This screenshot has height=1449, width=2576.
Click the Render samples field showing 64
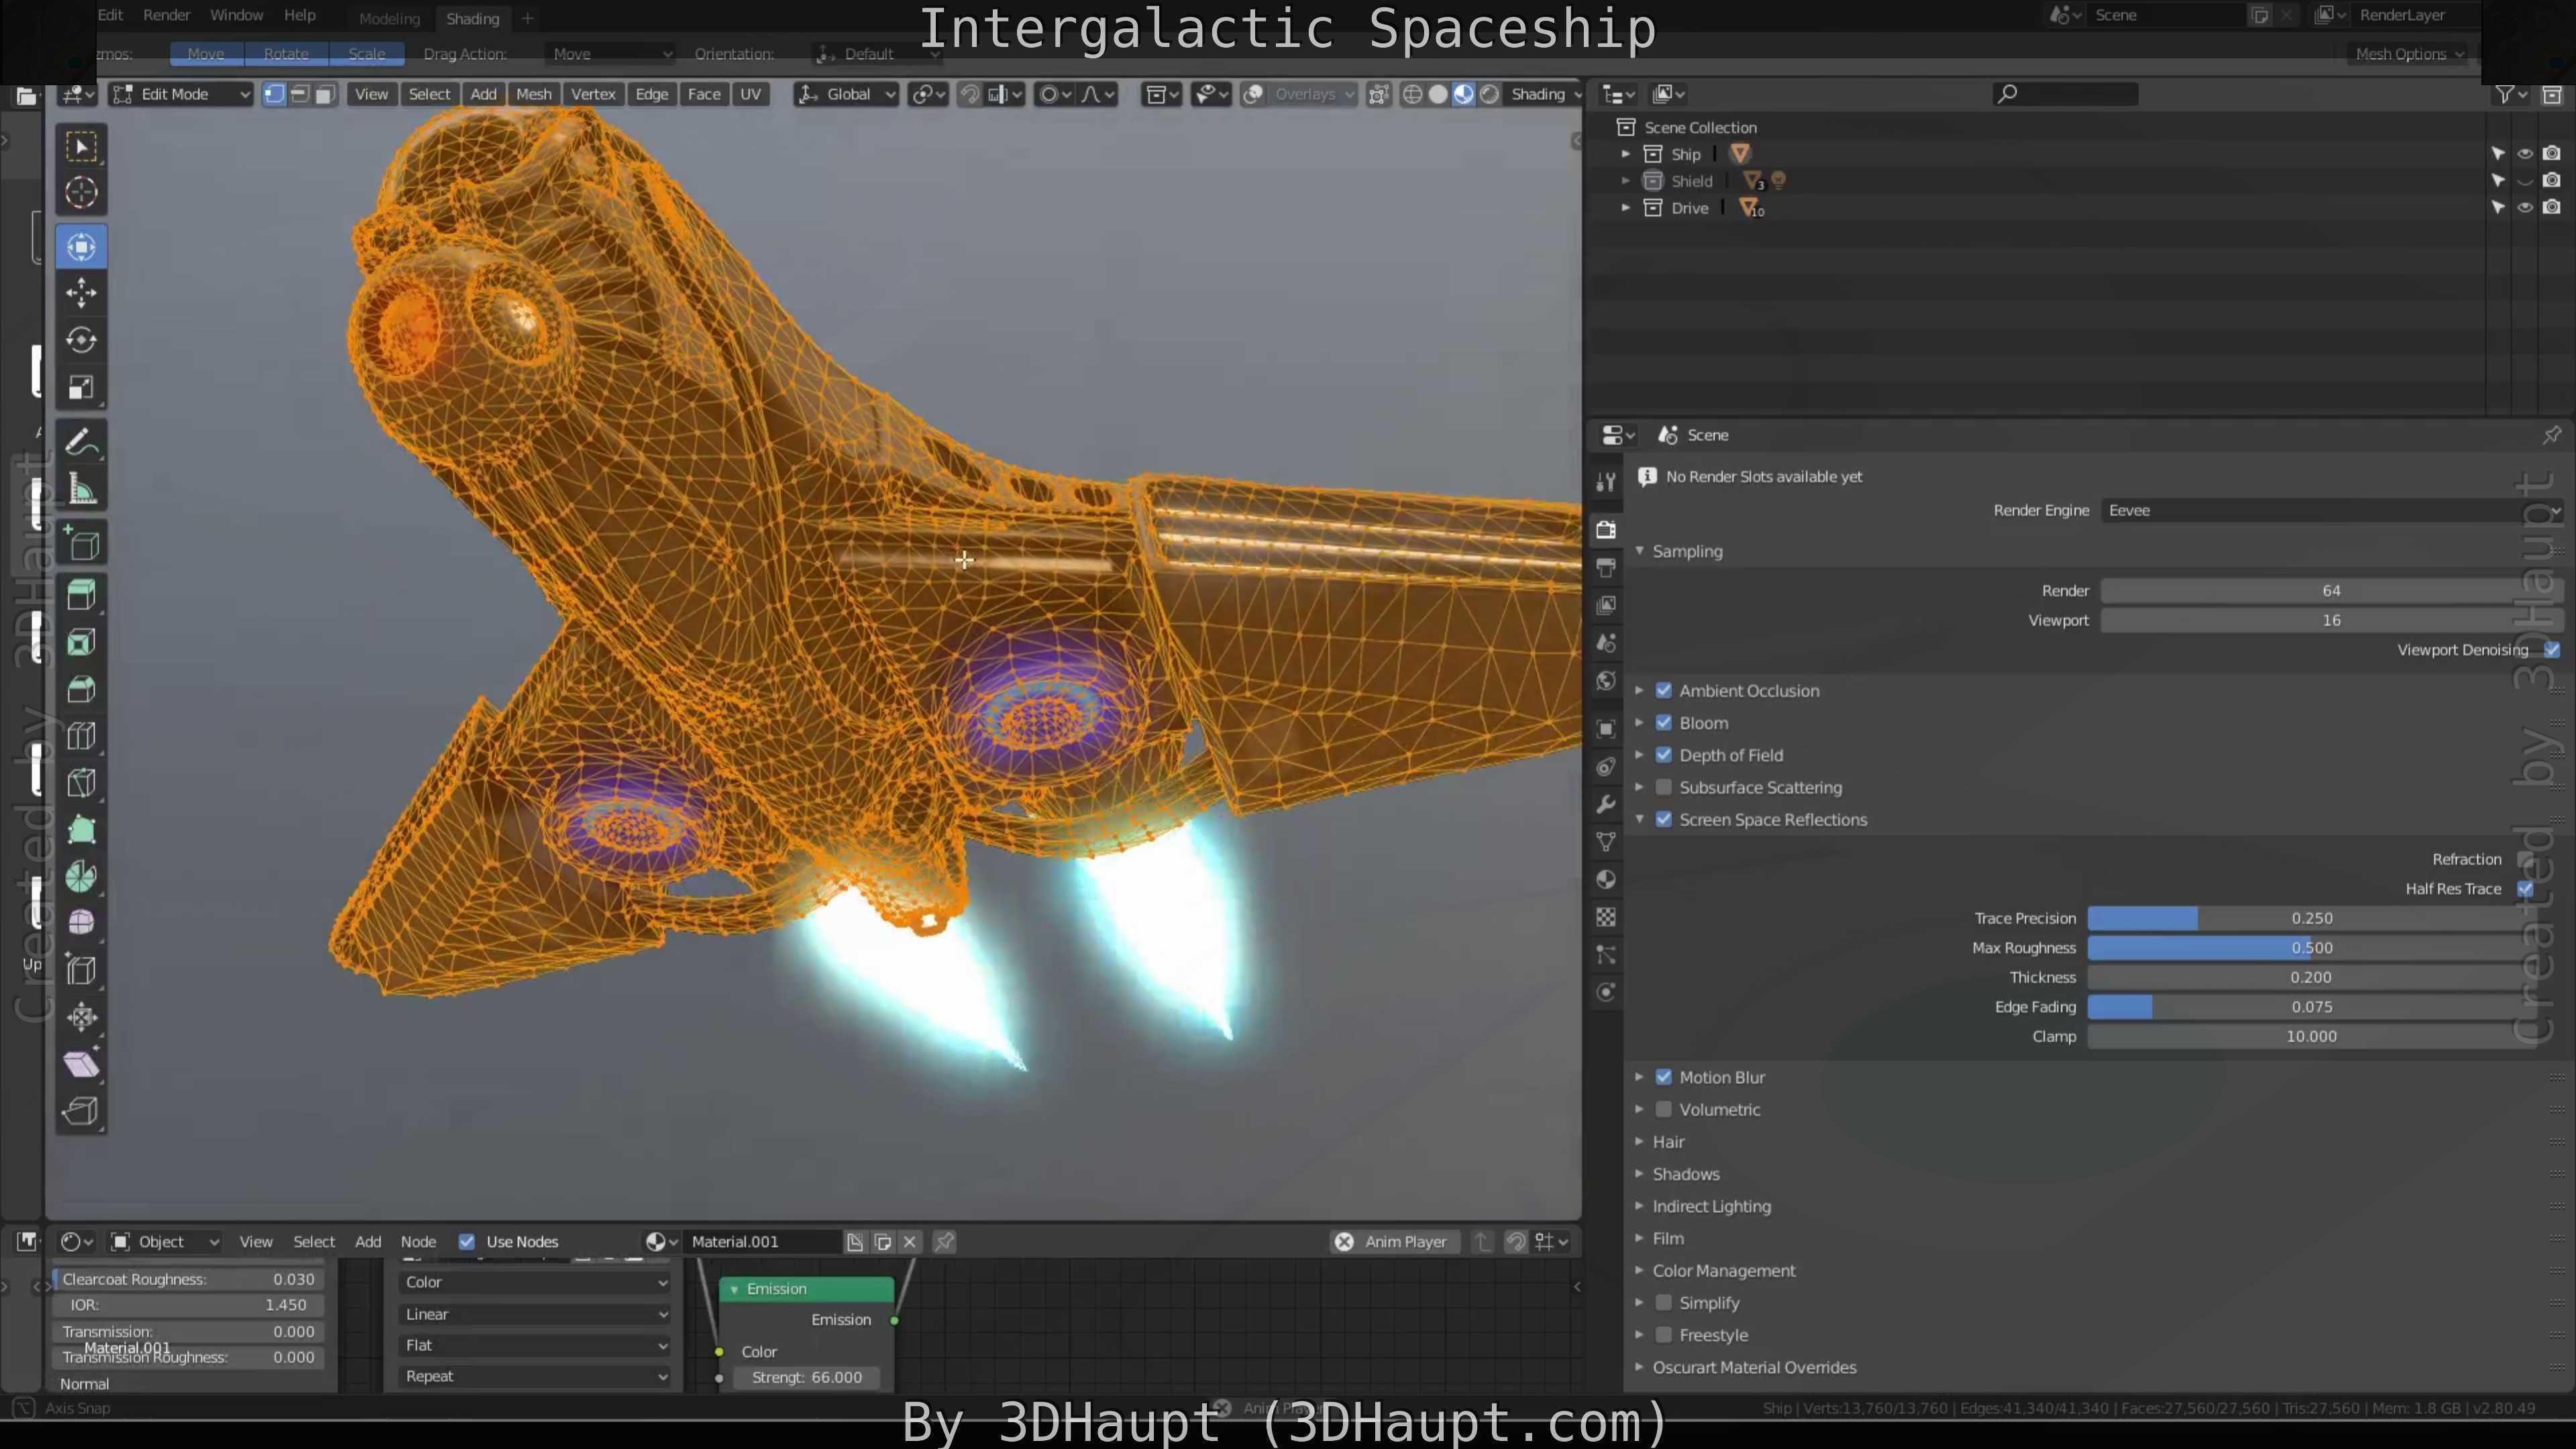[x=2330, y=591]
